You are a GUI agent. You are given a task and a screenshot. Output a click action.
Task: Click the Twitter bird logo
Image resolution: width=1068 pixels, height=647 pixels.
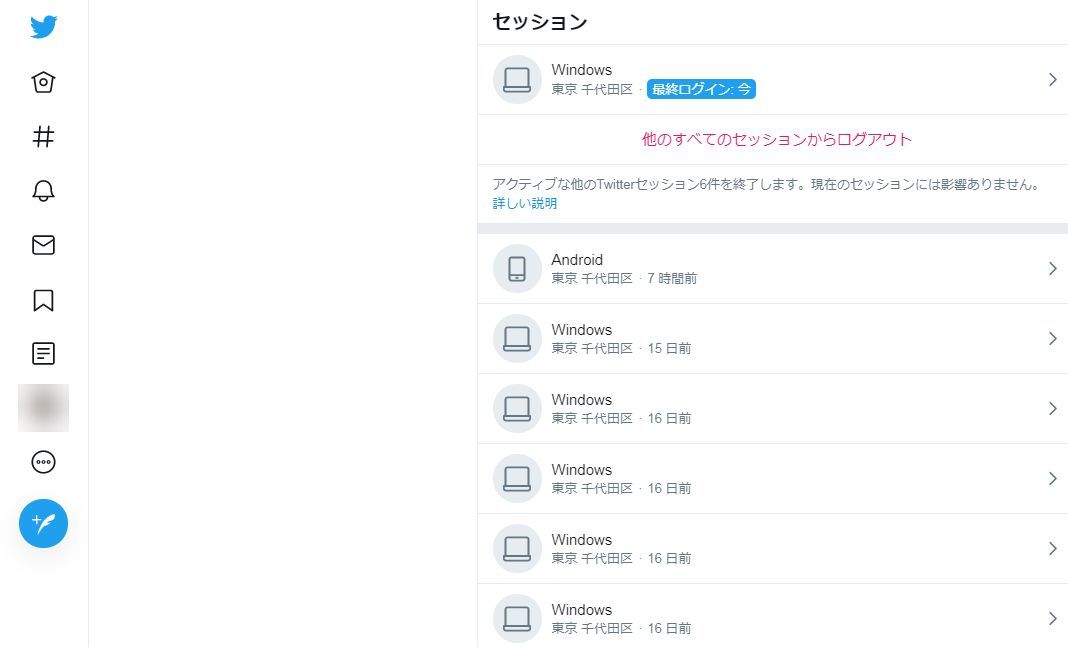tap(43, 27)
